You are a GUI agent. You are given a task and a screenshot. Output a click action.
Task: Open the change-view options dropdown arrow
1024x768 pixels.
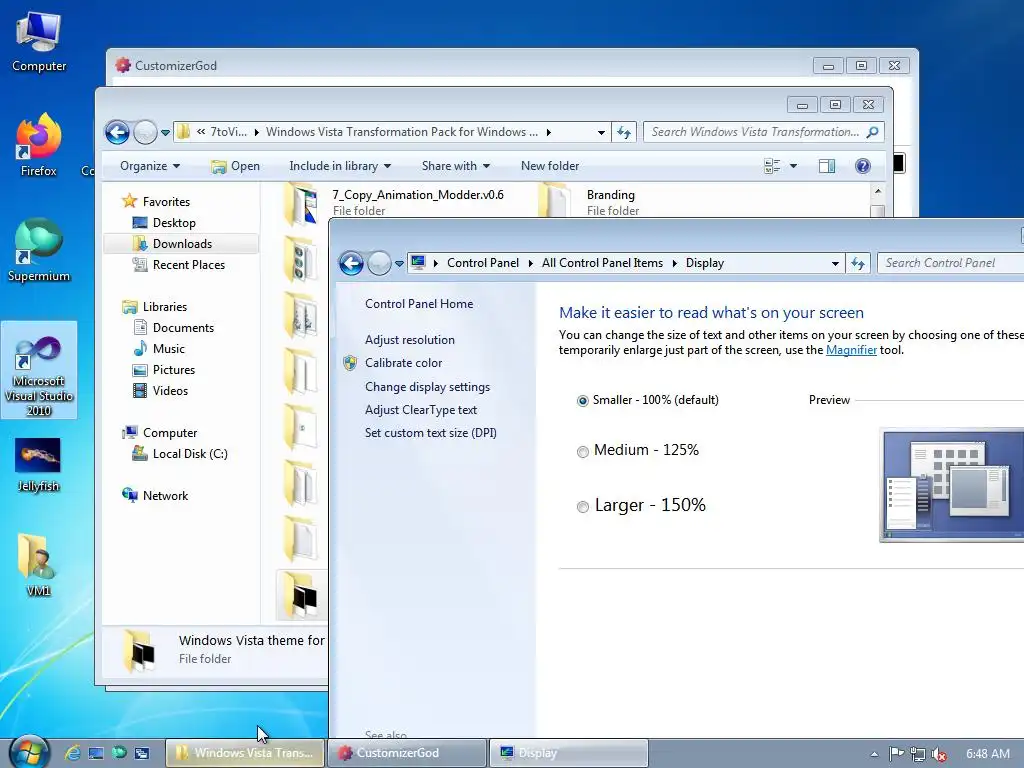[x=793, y=166]
